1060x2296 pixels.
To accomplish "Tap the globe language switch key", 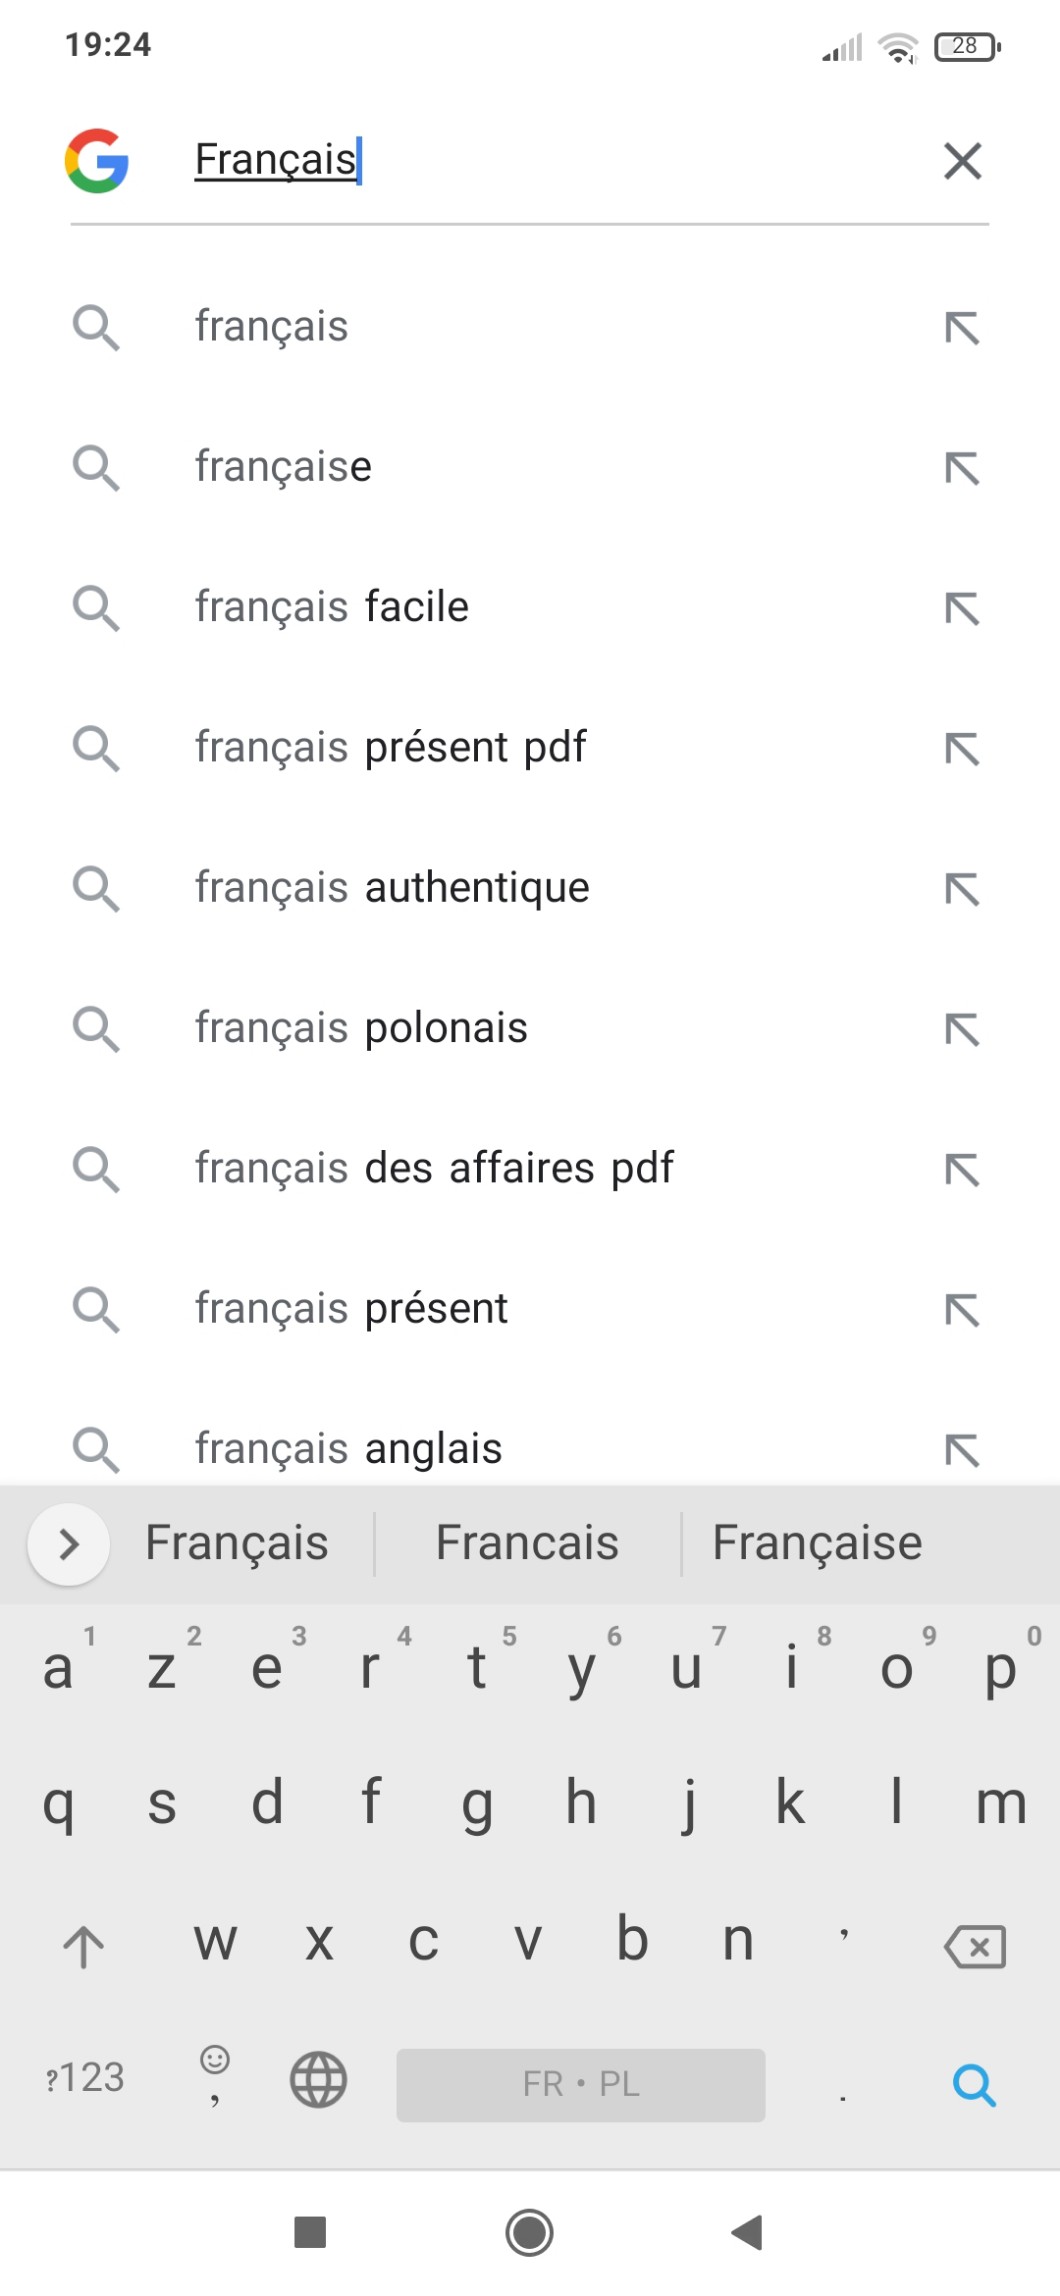I will (x=318, y=2079).
